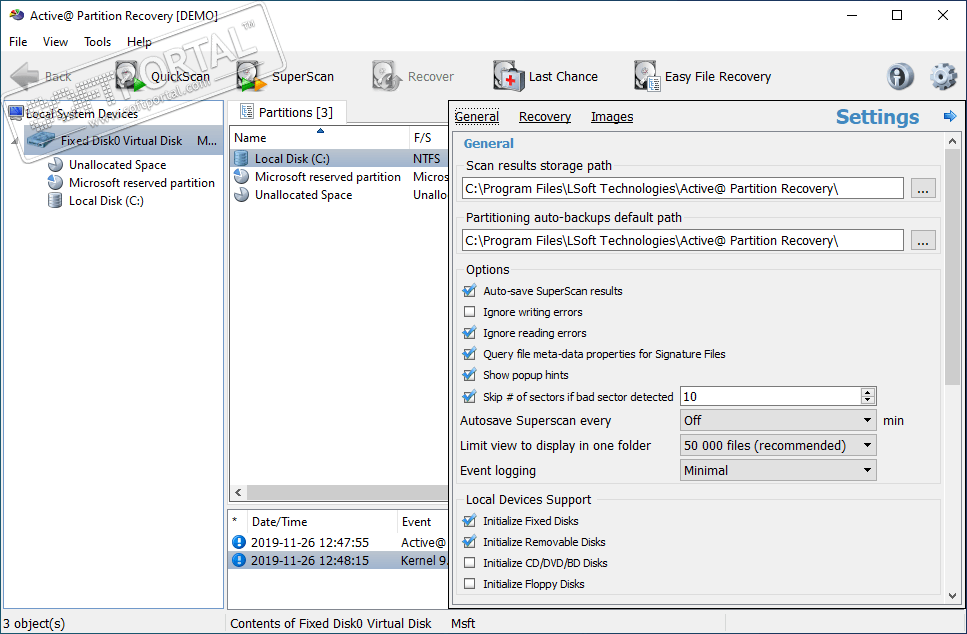The width and height of the screenshot is (967, 634).
Task: Switch to General settings tab
Action: click(477, 117)
